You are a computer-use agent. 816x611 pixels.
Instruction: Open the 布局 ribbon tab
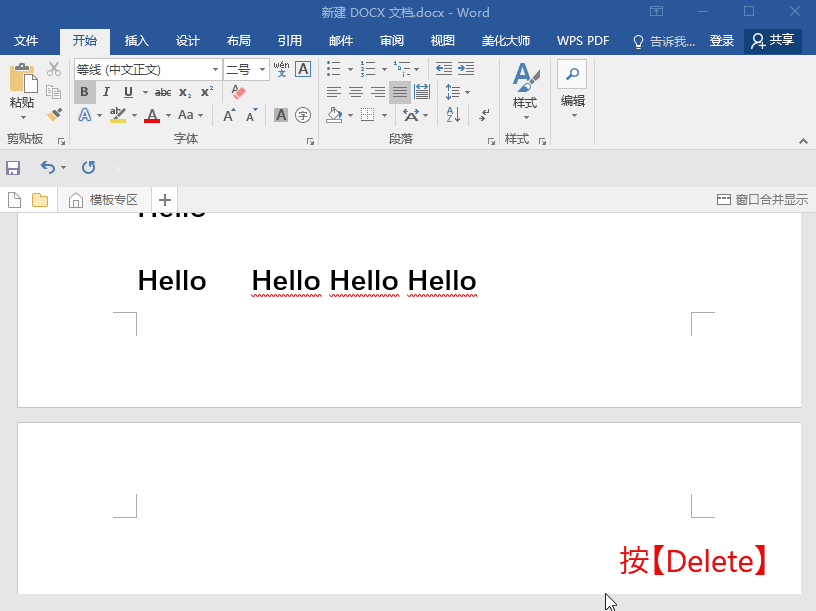[238, 41]
